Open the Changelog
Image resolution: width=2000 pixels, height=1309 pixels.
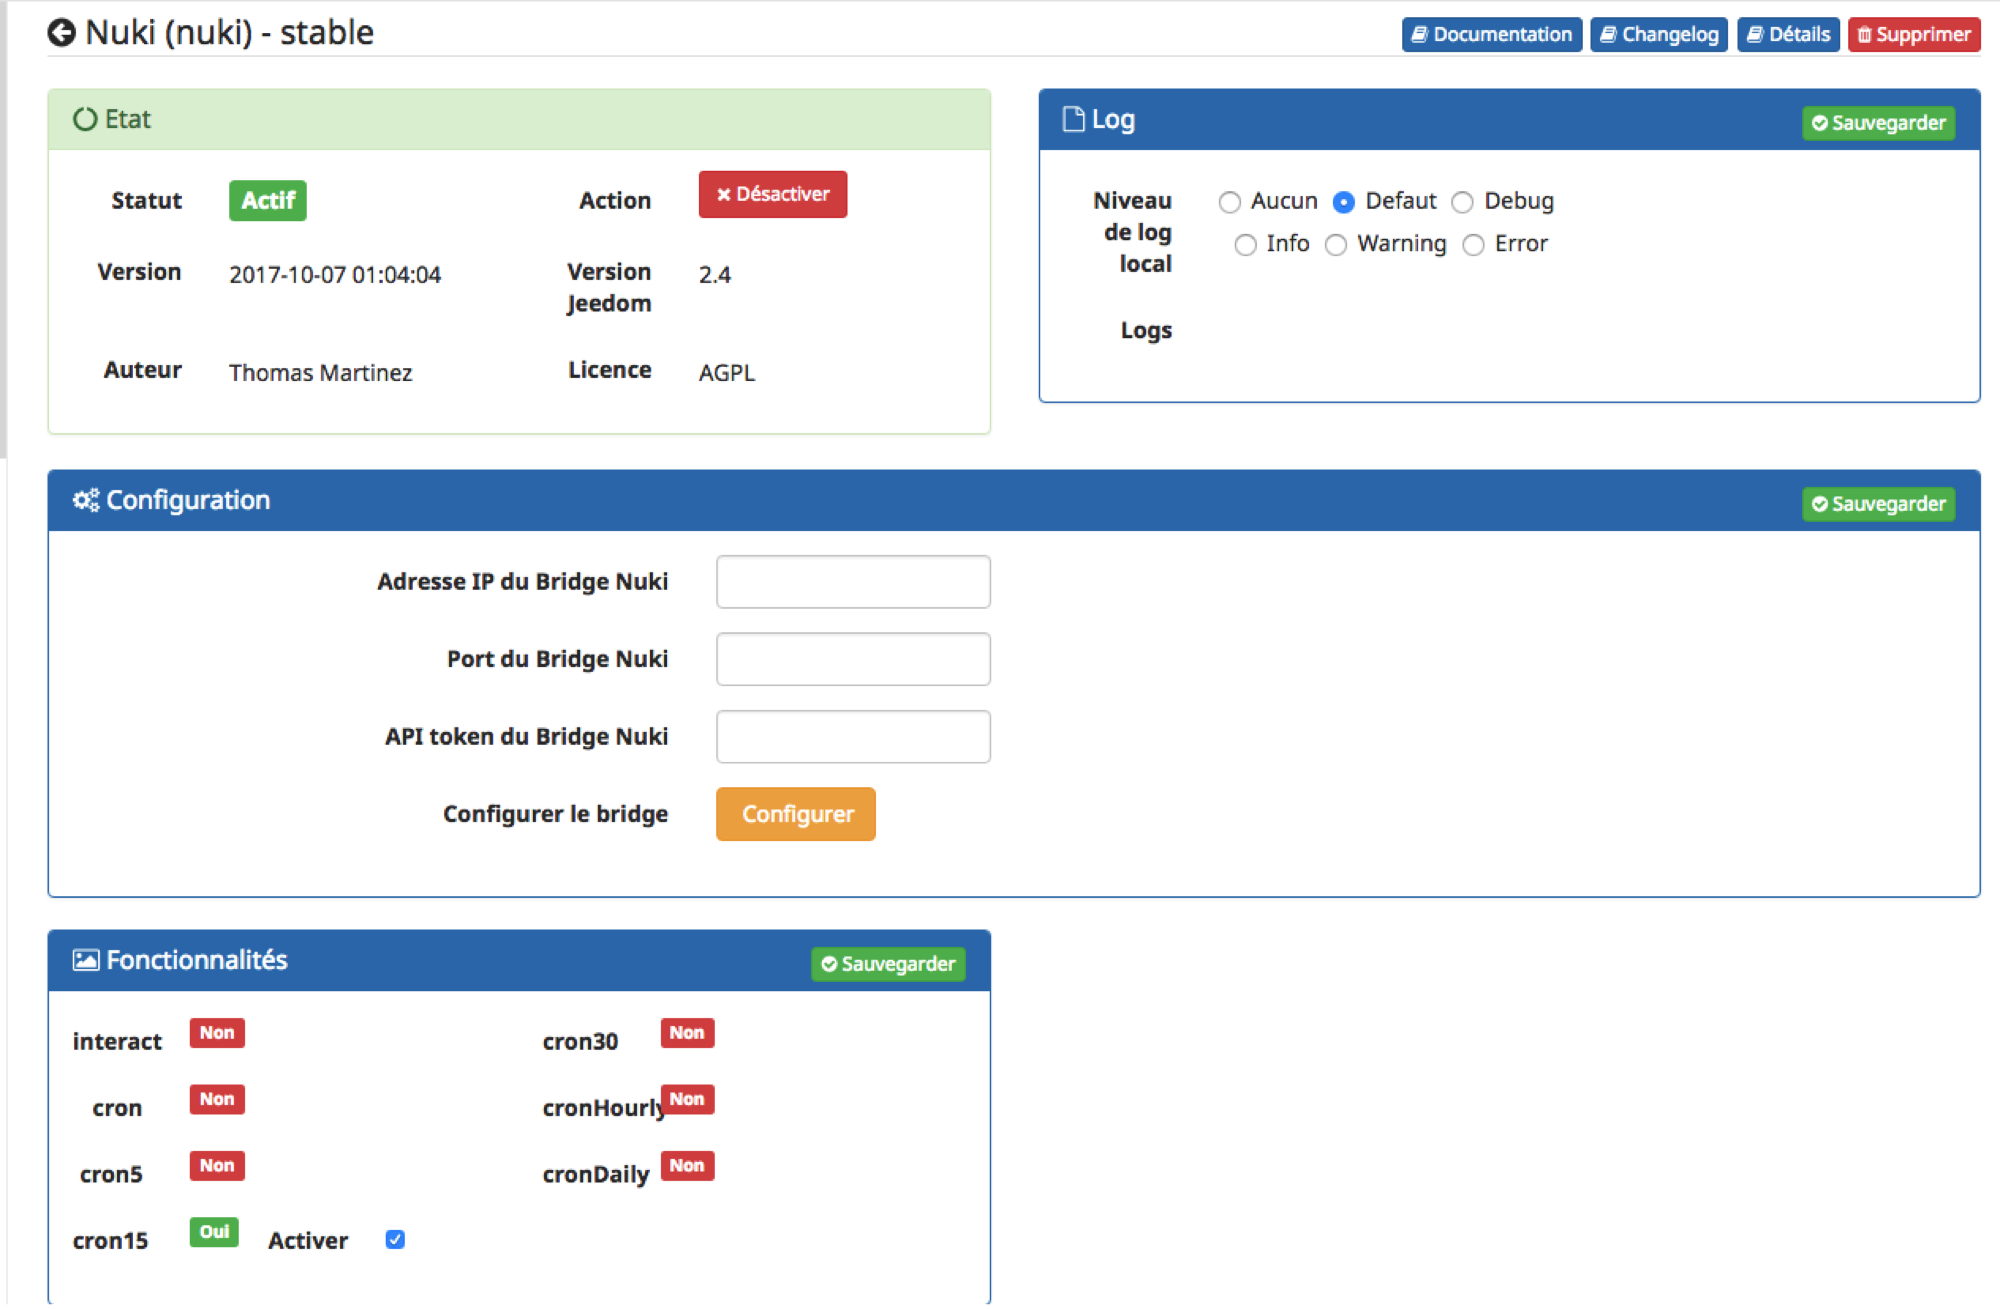[x=1659, y=34]
